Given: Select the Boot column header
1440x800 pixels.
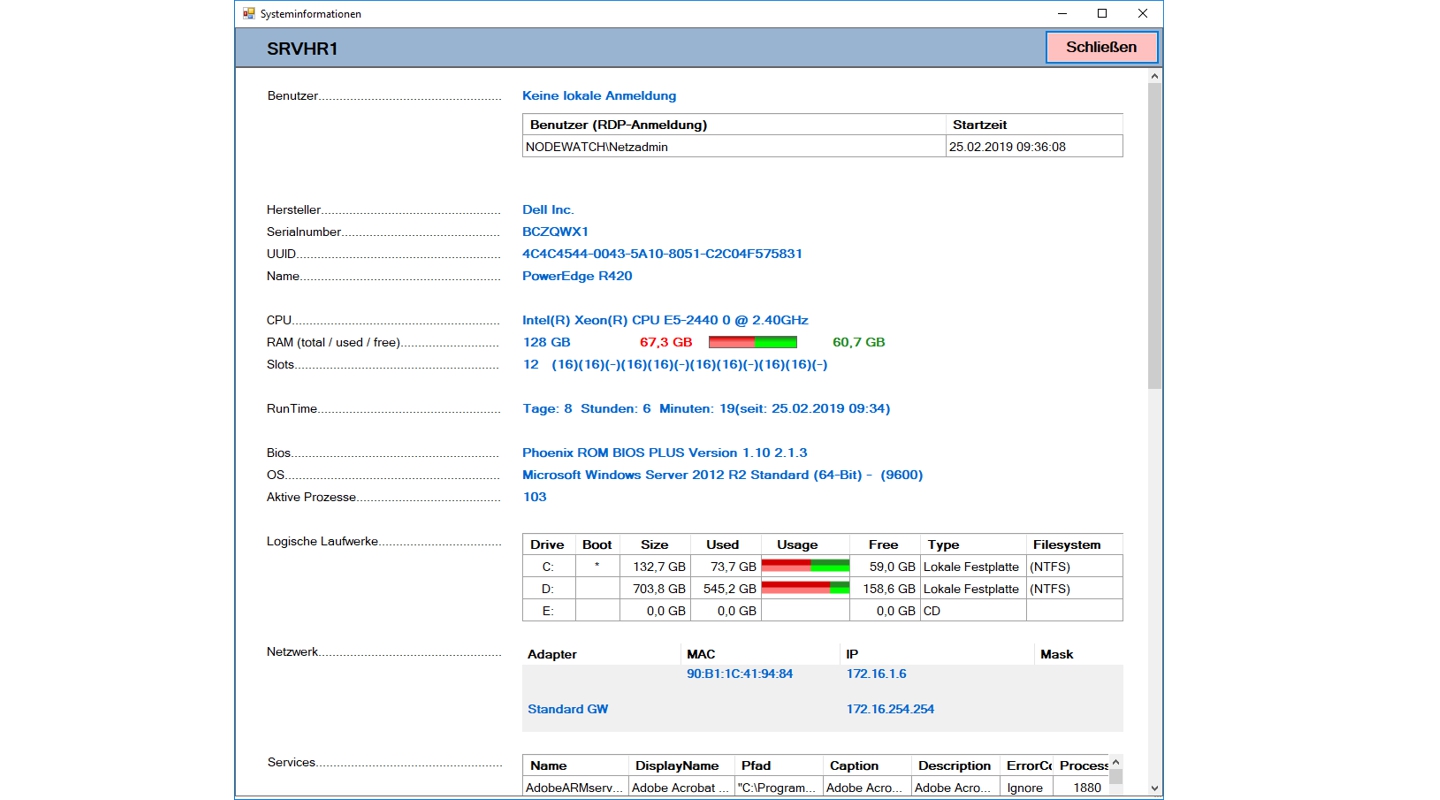Looking at the screenshot, I should (x=597, y=545).
